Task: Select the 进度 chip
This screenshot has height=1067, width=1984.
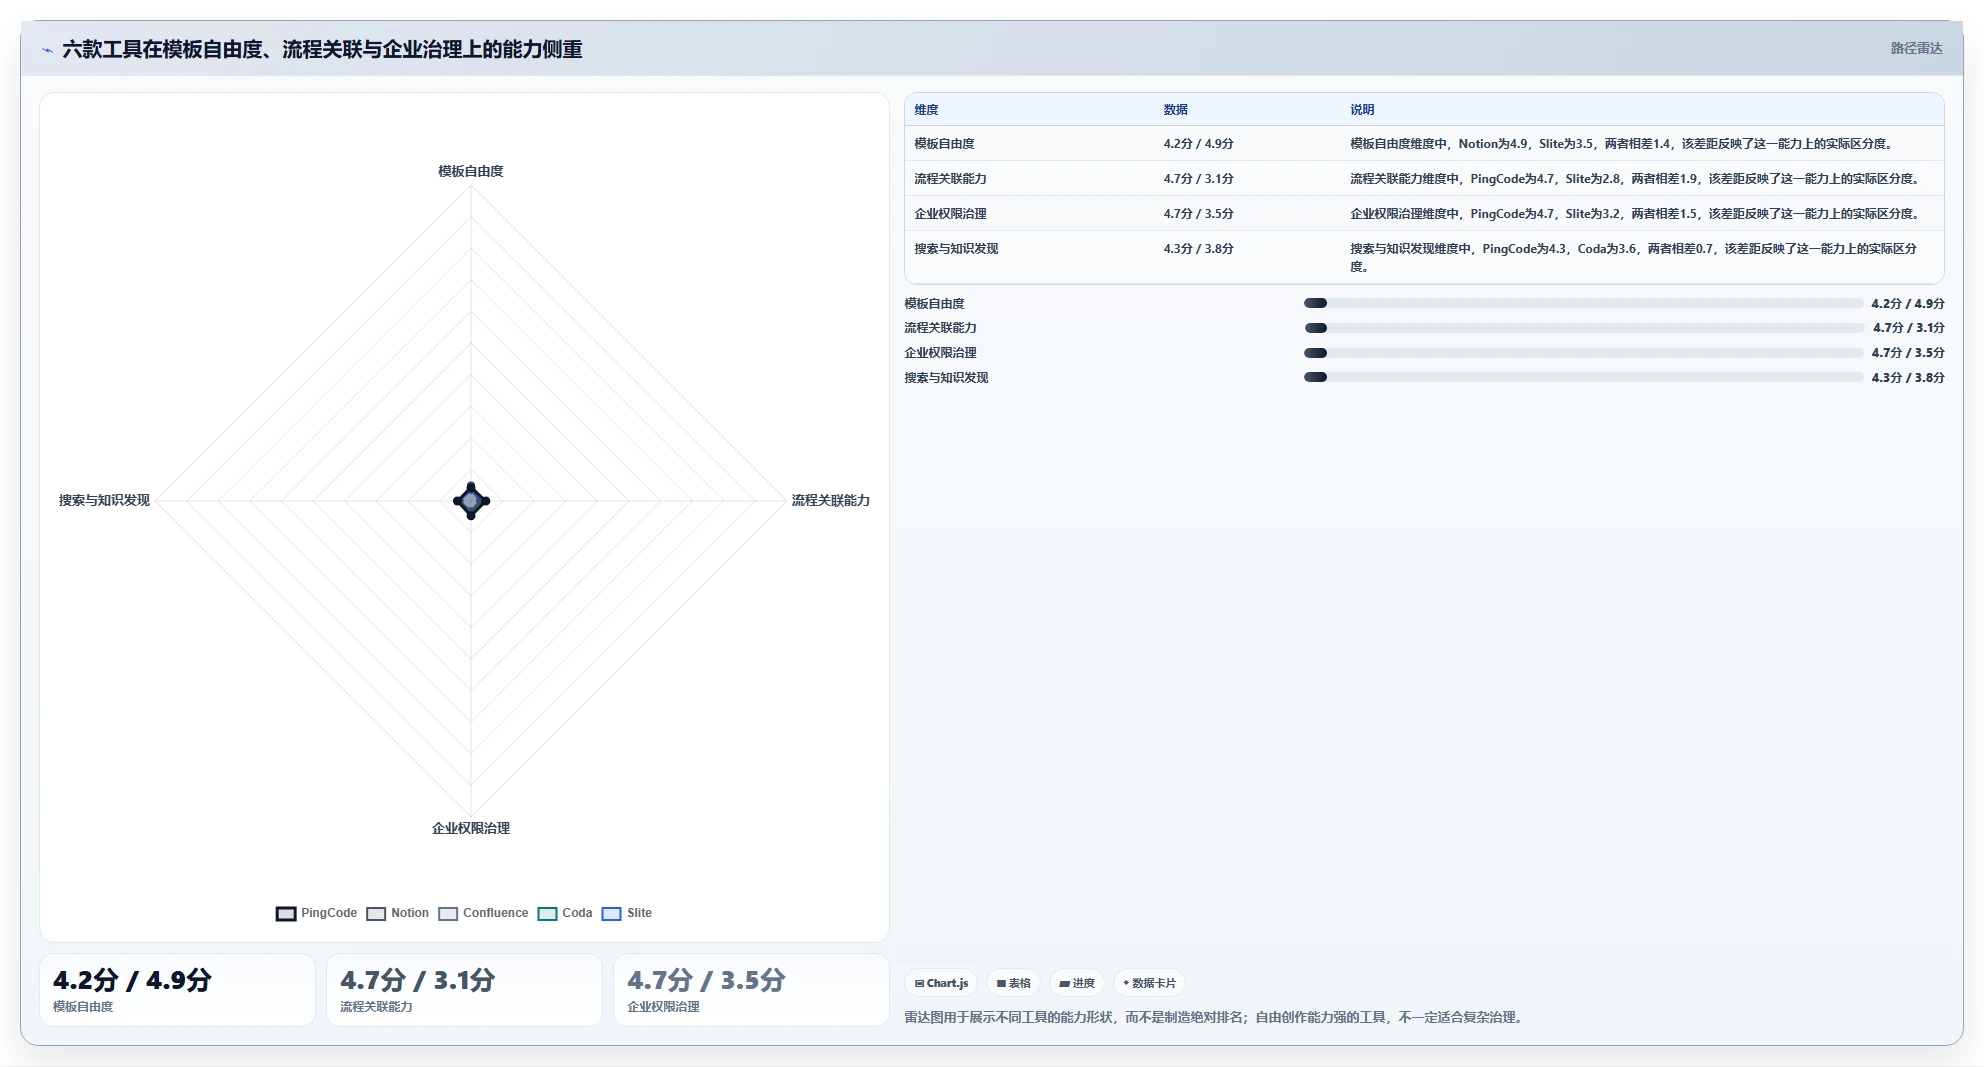Action: coord(1076,983)
